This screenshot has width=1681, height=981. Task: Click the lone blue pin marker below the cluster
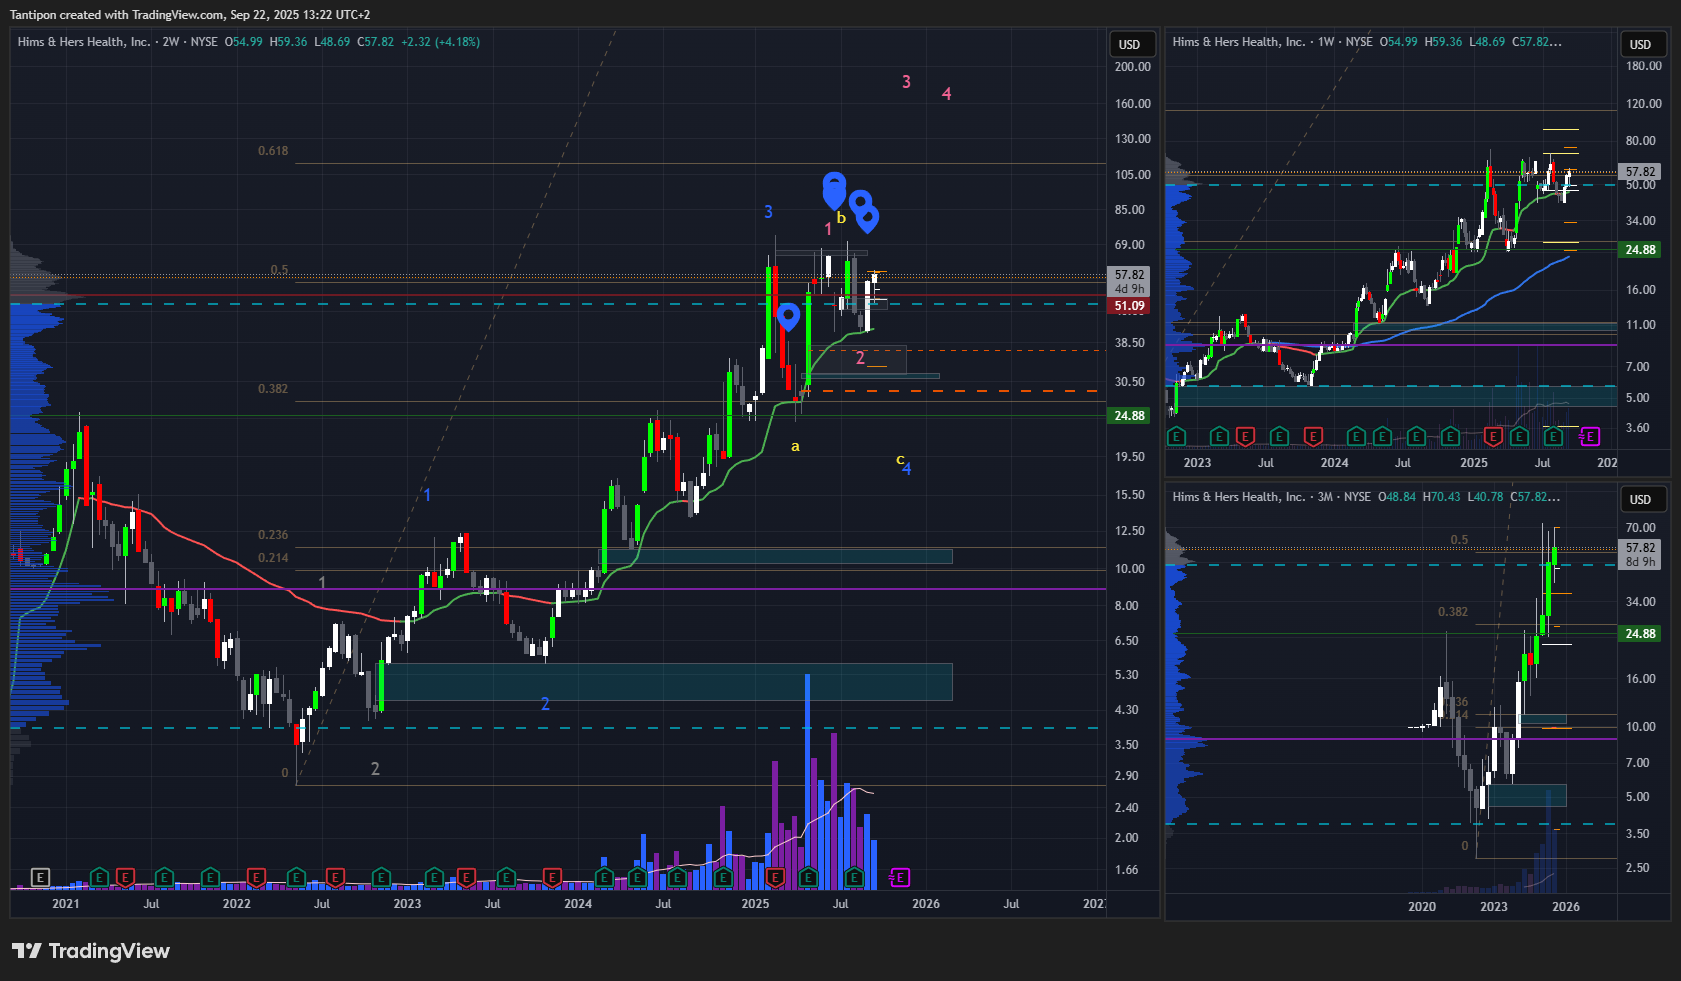(x=788, y=316)
